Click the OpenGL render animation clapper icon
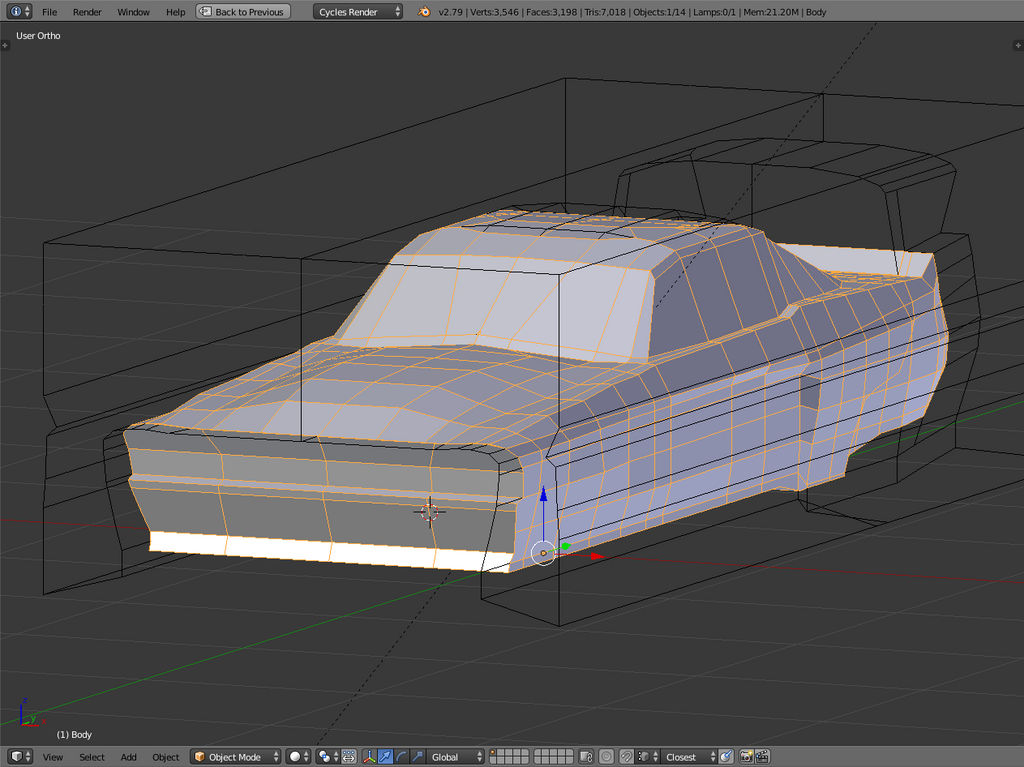The width and height of the screenshot is (1024, 767). click(x=762, y=757)
